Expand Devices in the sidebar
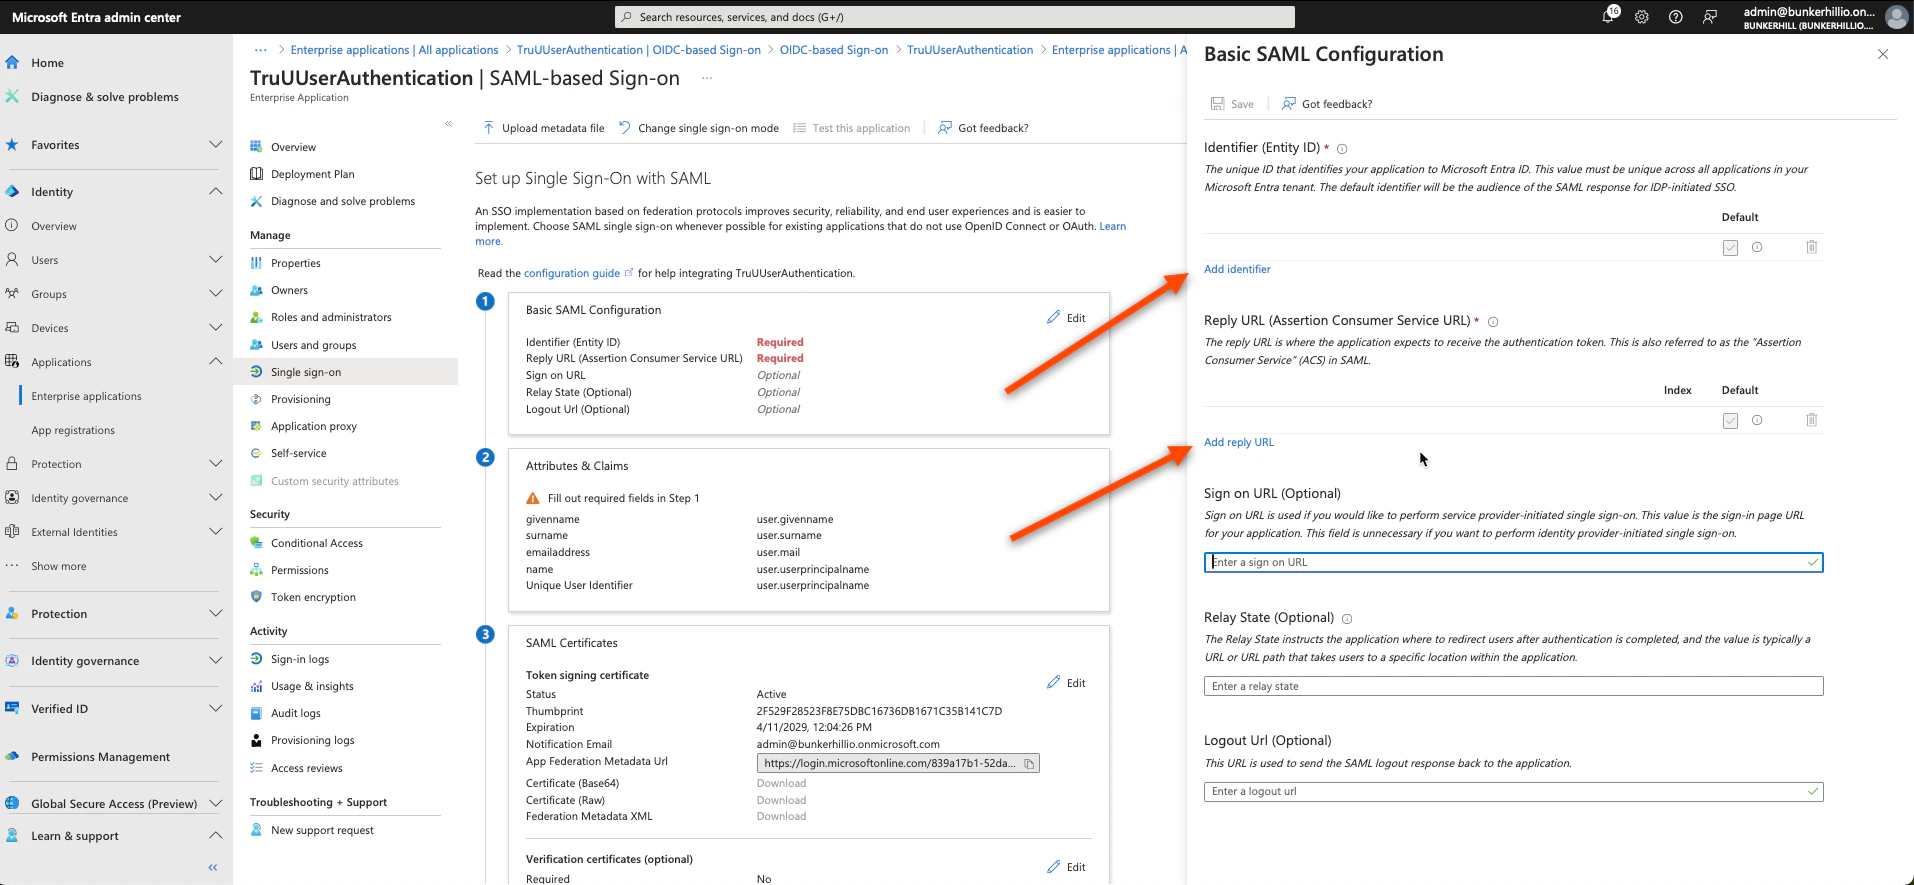Viewport: 1914px width, 885px height. point(215,328)
